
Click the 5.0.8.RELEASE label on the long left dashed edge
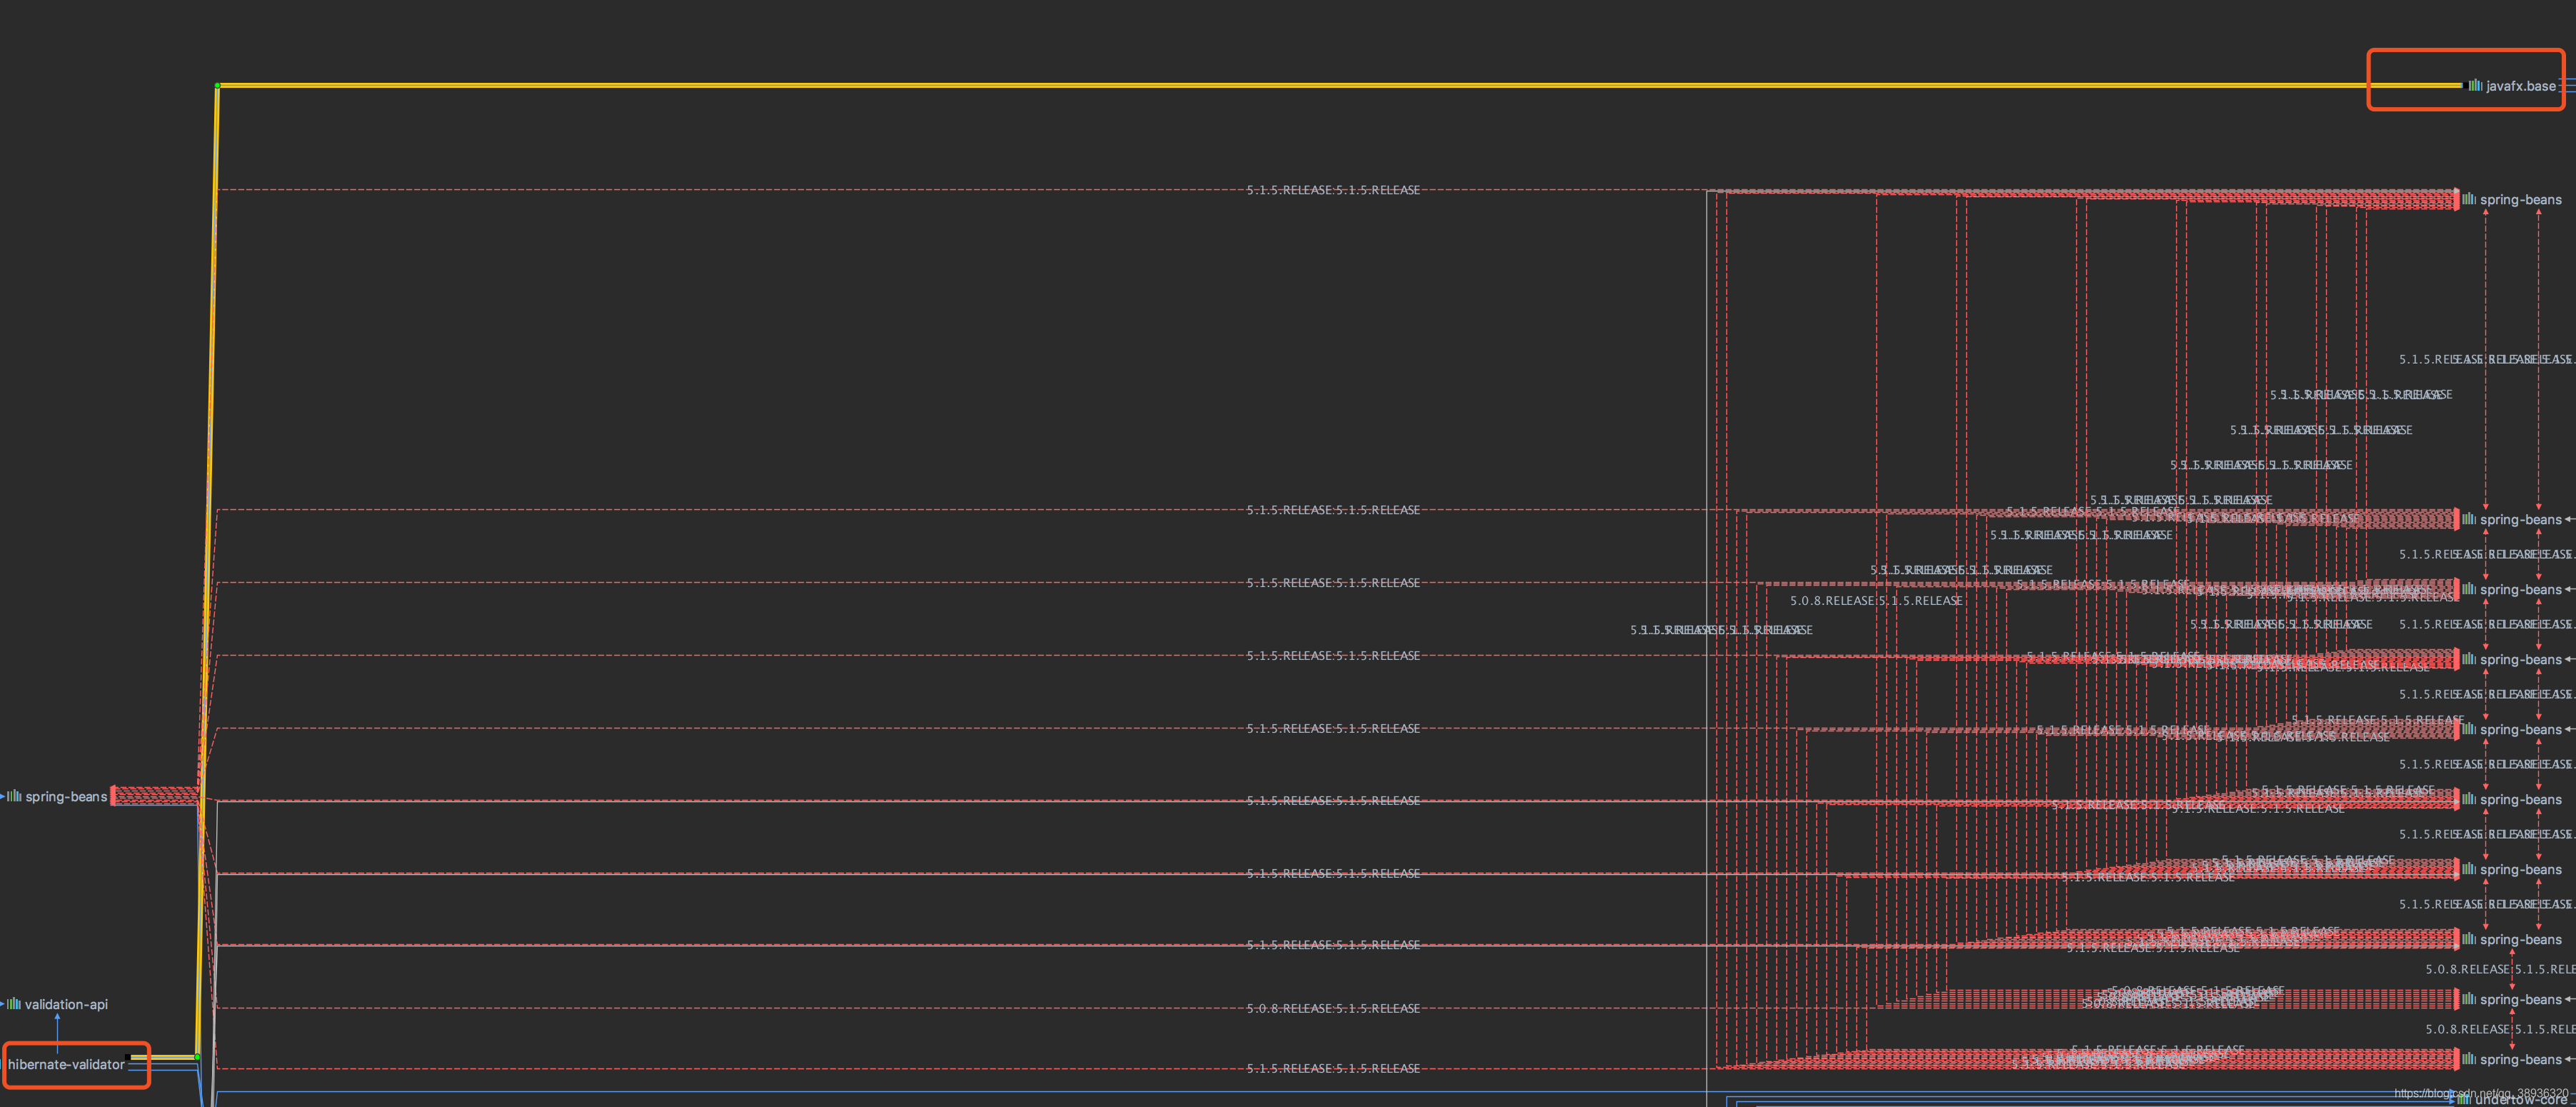click(x=1333, y=1008)
